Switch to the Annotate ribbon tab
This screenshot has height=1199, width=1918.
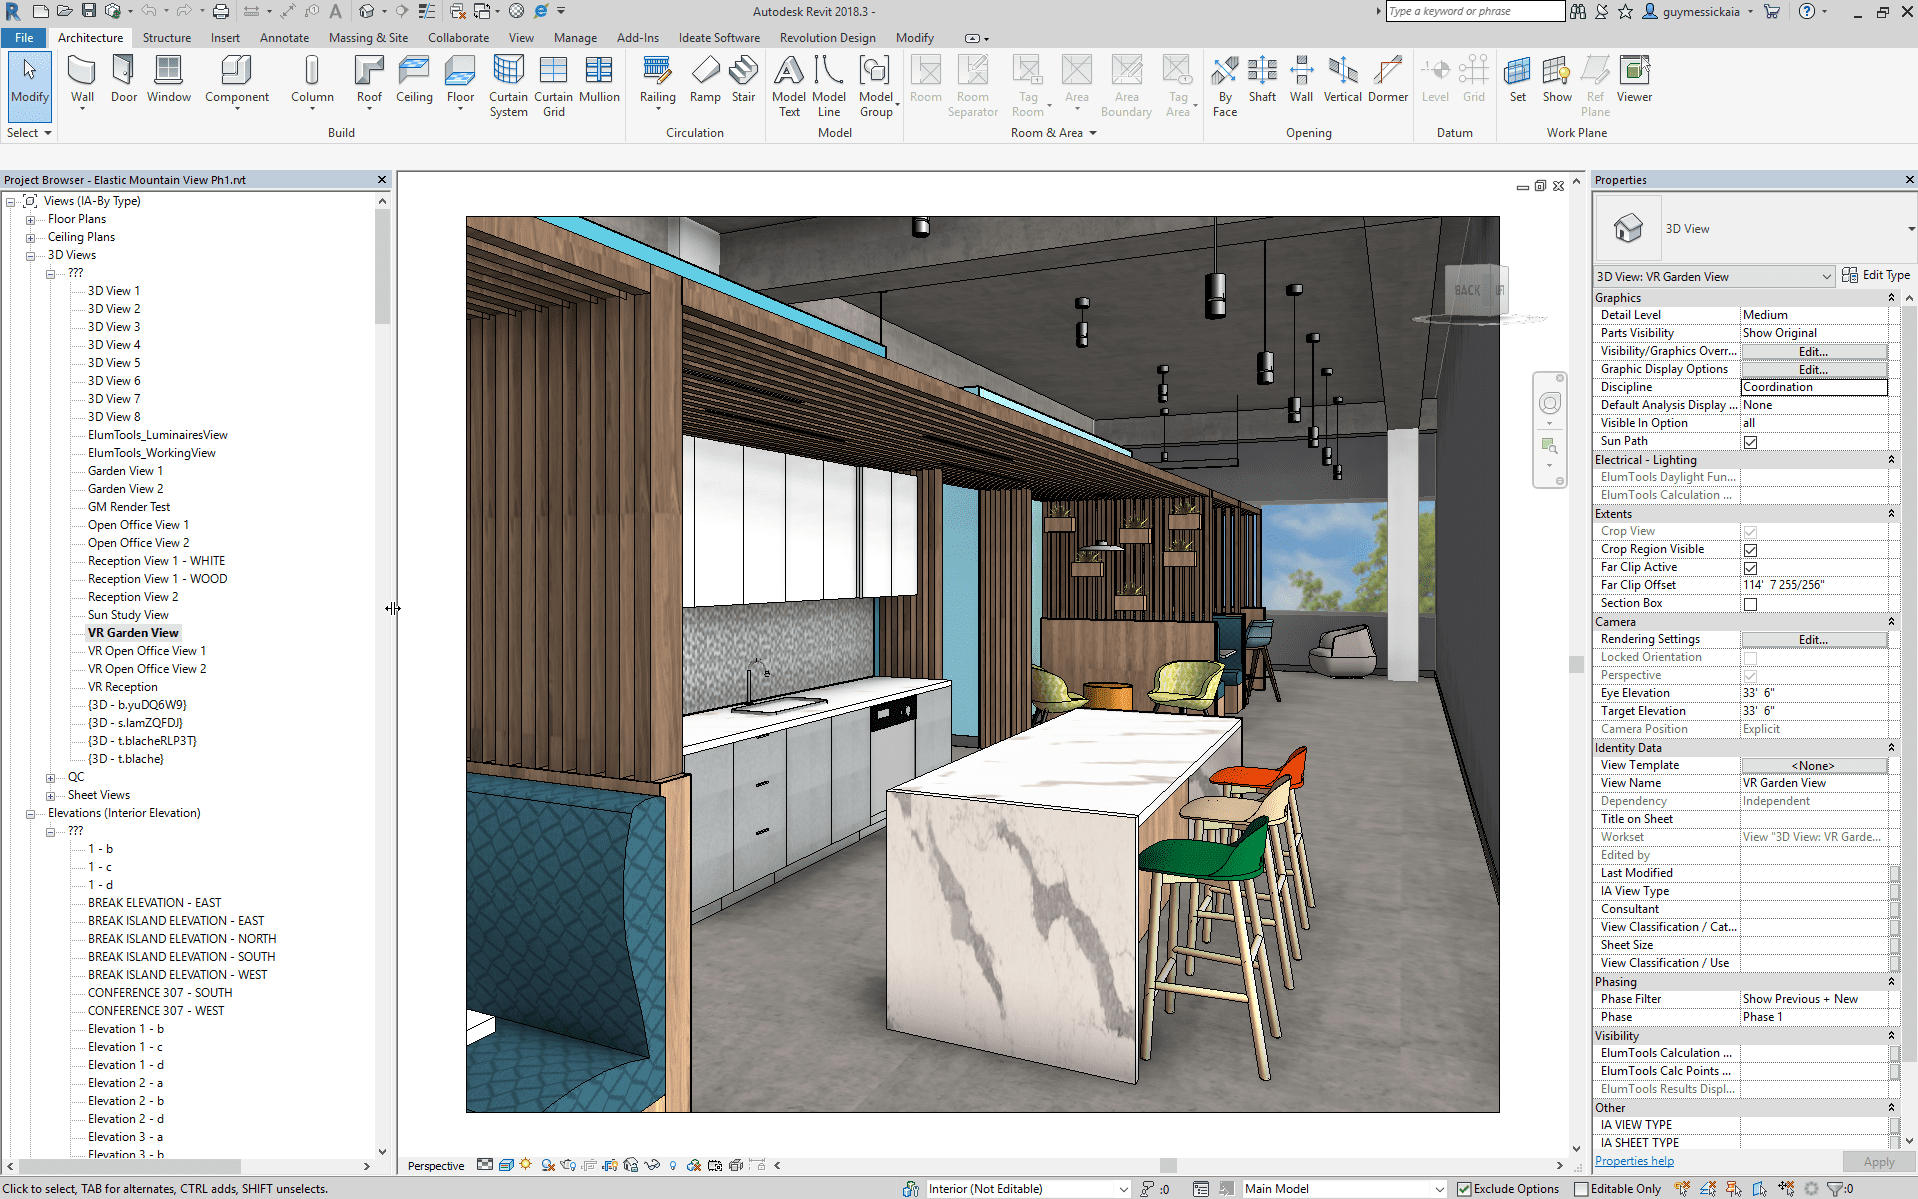pos(284,37)
